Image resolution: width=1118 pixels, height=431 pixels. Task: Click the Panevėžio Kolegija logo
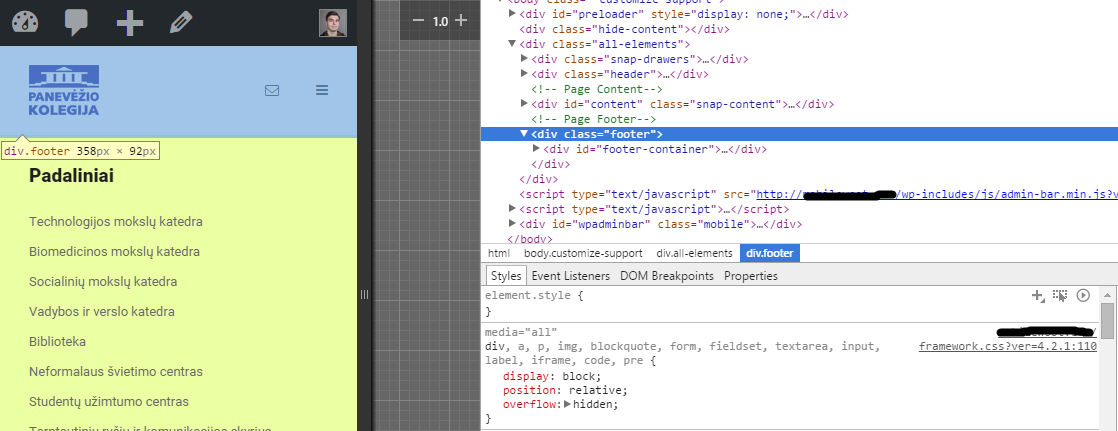coord(64,91)
